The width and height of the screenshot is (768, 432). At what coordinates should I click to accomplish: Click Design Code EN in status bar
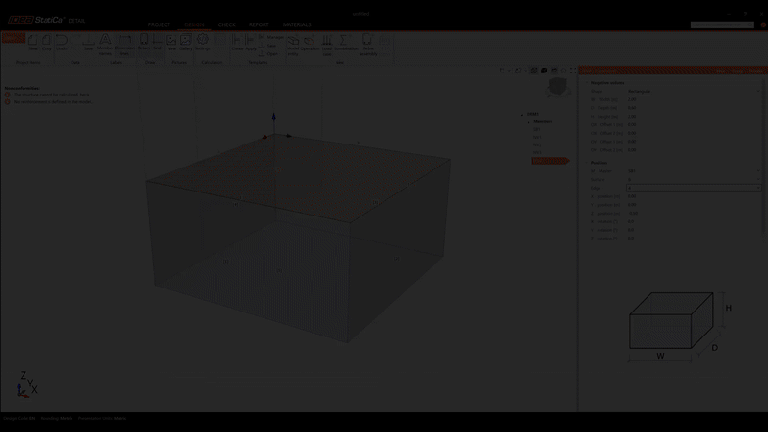point(20,419)
